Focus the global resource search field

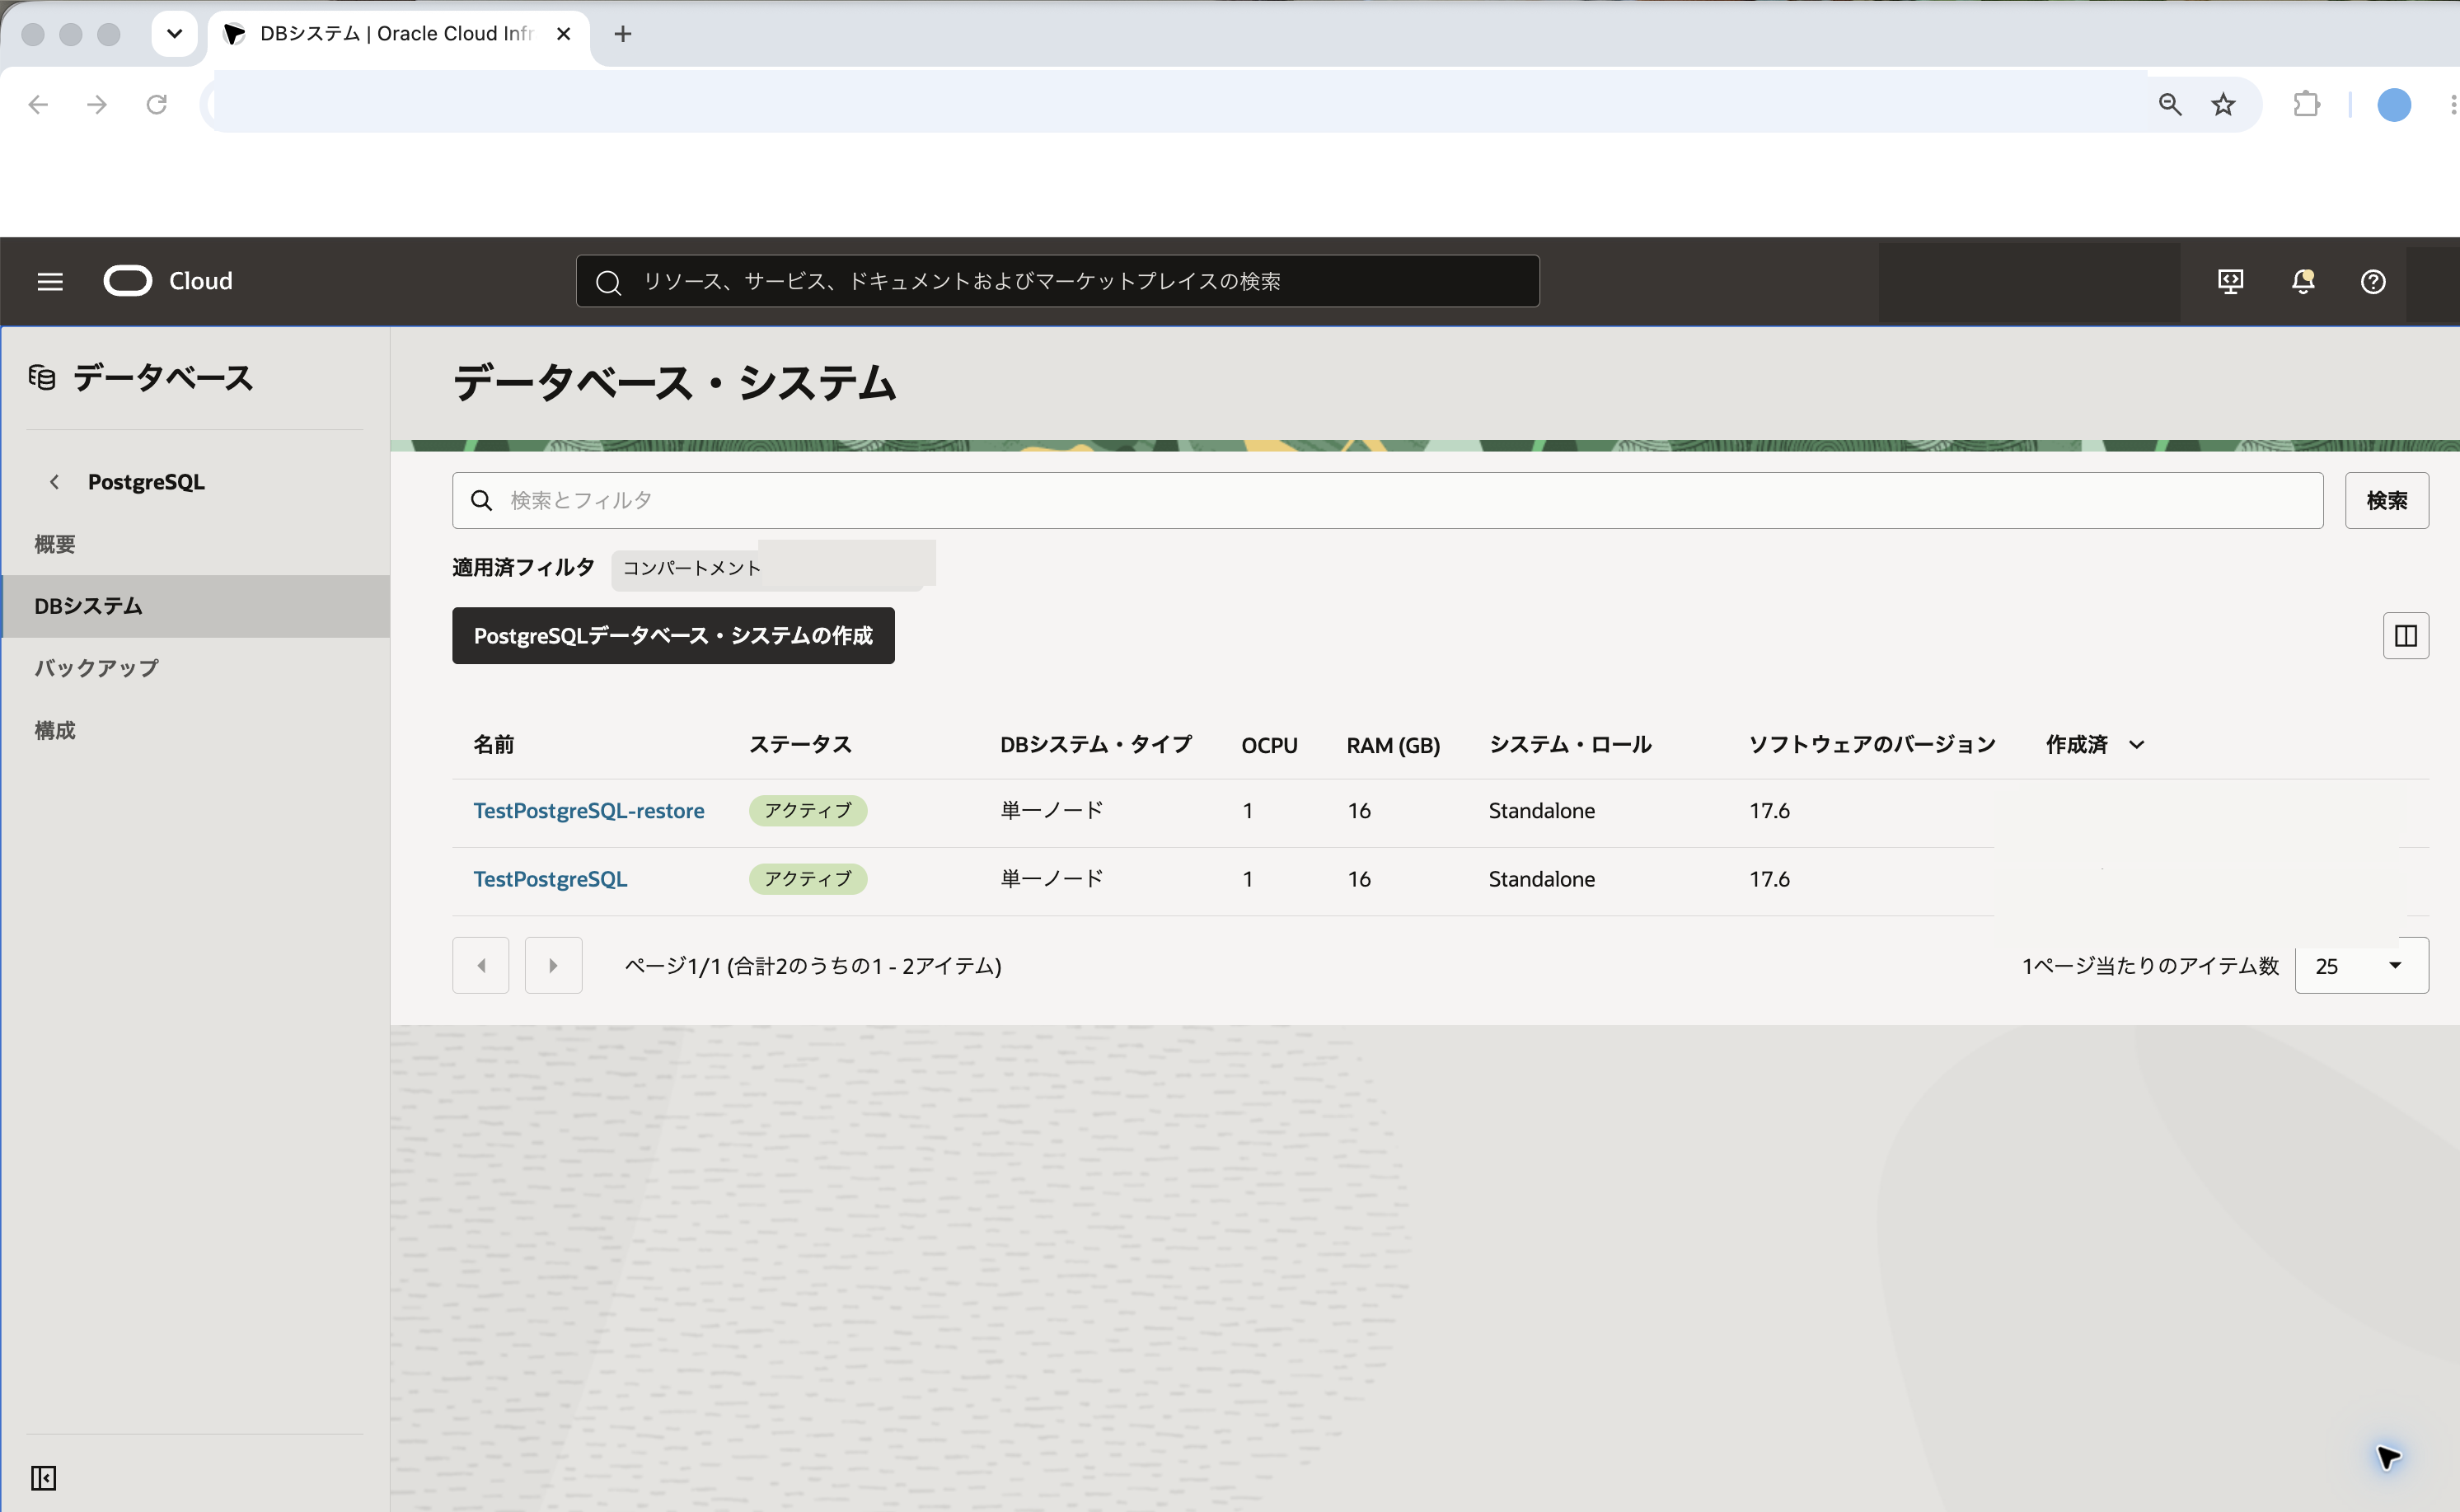pos(1057,282)
